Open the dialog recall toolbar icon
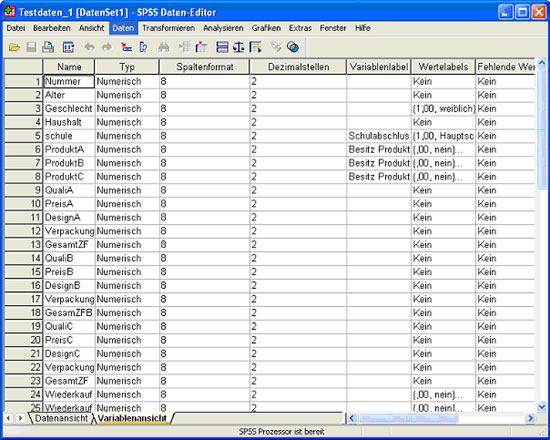This screenshot has height=440, width=550. click(x=68, y=47)
